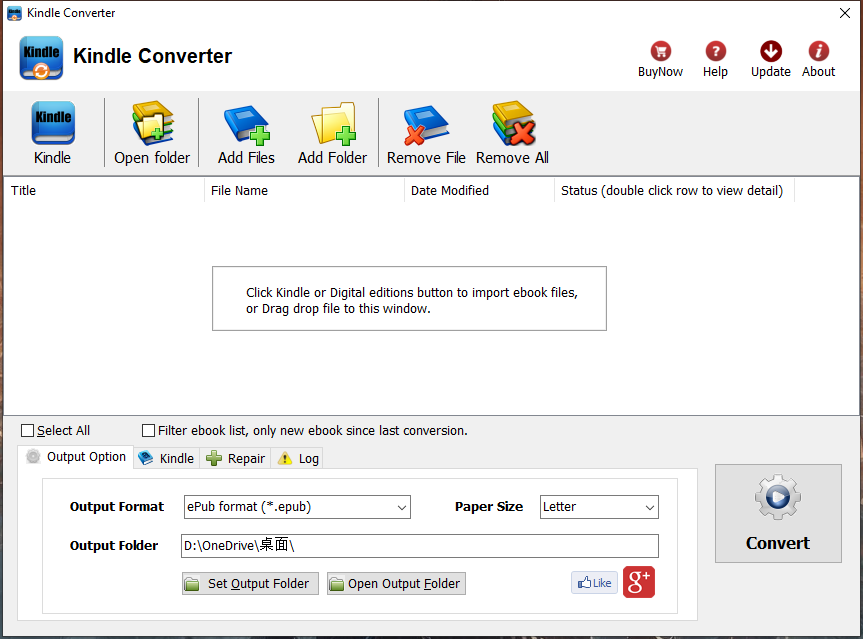Image resolution: width=863 pixels, height=639 pixels.
Task: Open the BuyNow shopping cart icon
Action: 660,51
